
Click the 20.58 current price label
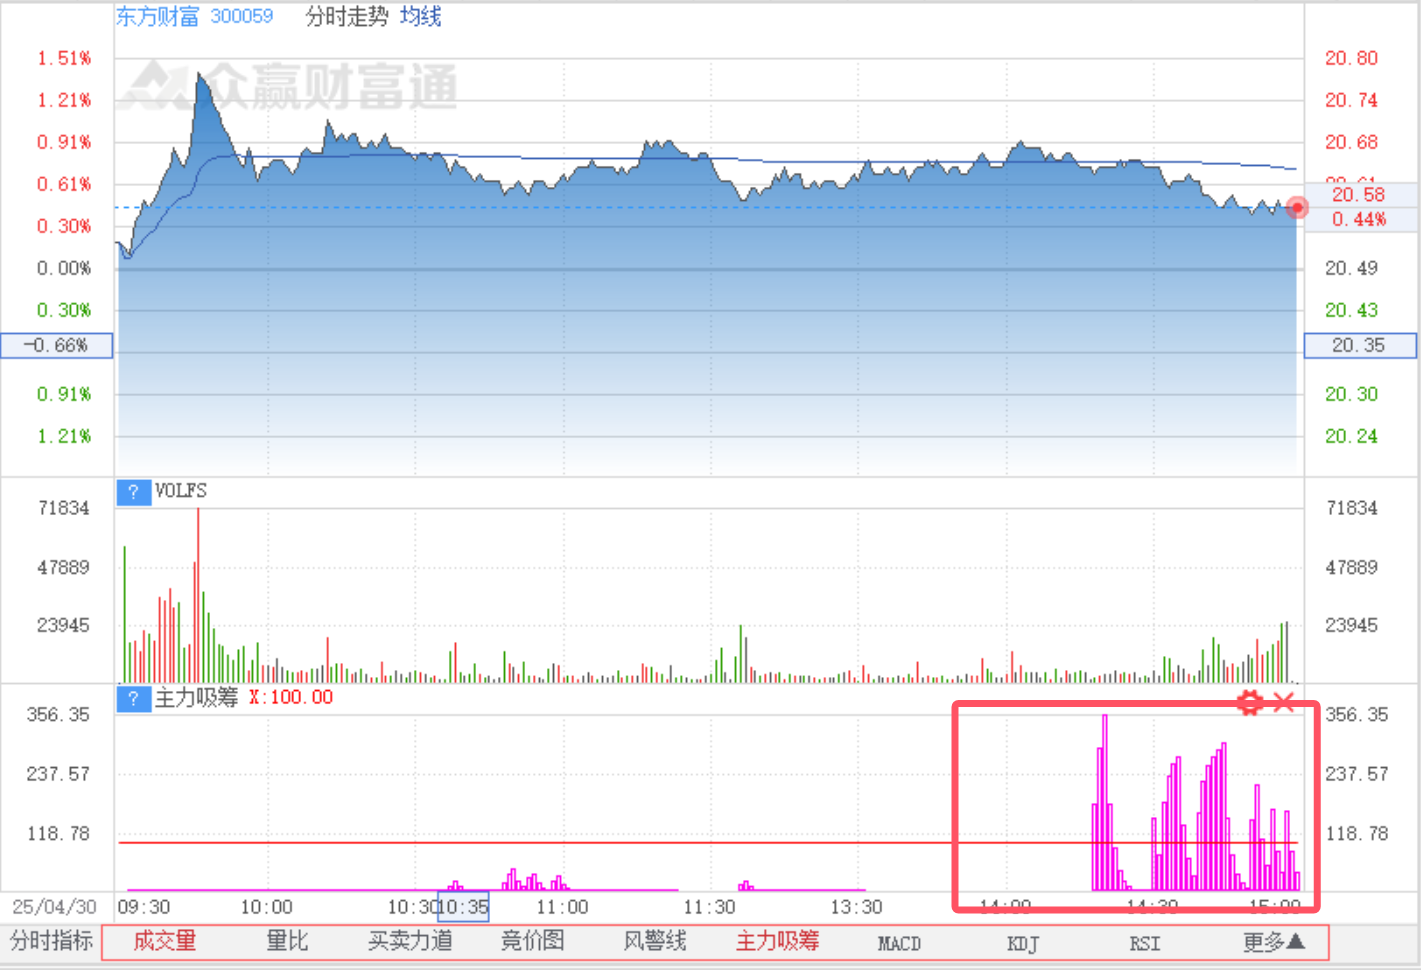tap(1358, 195)
